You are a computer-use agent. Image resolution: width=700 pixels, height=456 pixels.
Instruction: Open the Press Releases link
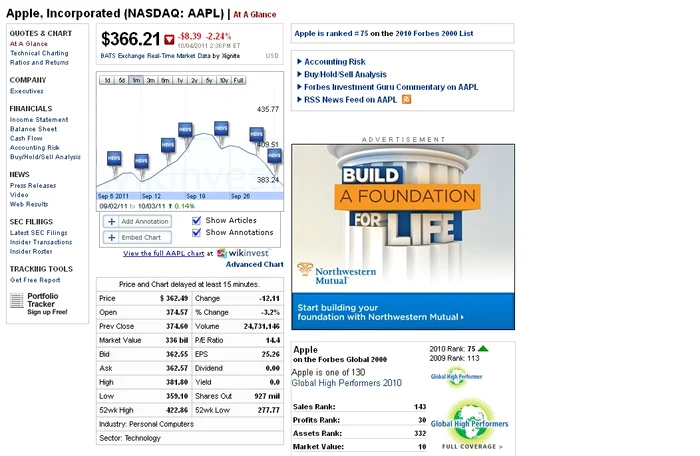click(x=33, y=185)
